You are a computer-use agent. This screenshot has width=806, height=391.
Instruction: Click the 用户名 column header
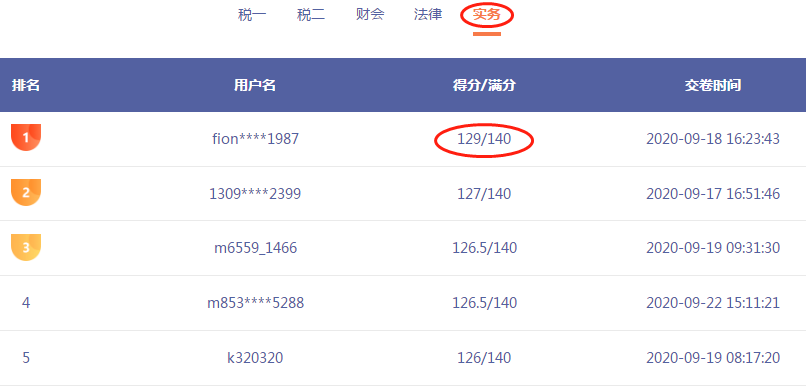click(255, 85)
